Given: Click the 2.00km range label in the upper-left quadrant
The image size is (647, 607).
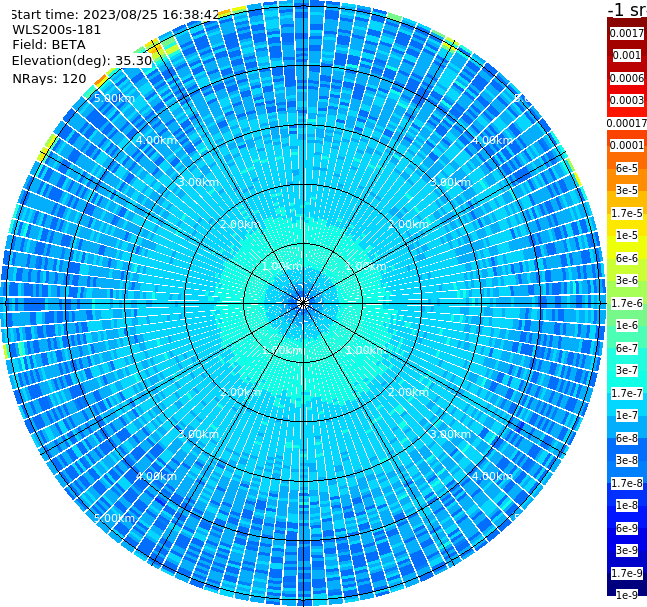Looking at the screenshot, I should click(241, 224).
